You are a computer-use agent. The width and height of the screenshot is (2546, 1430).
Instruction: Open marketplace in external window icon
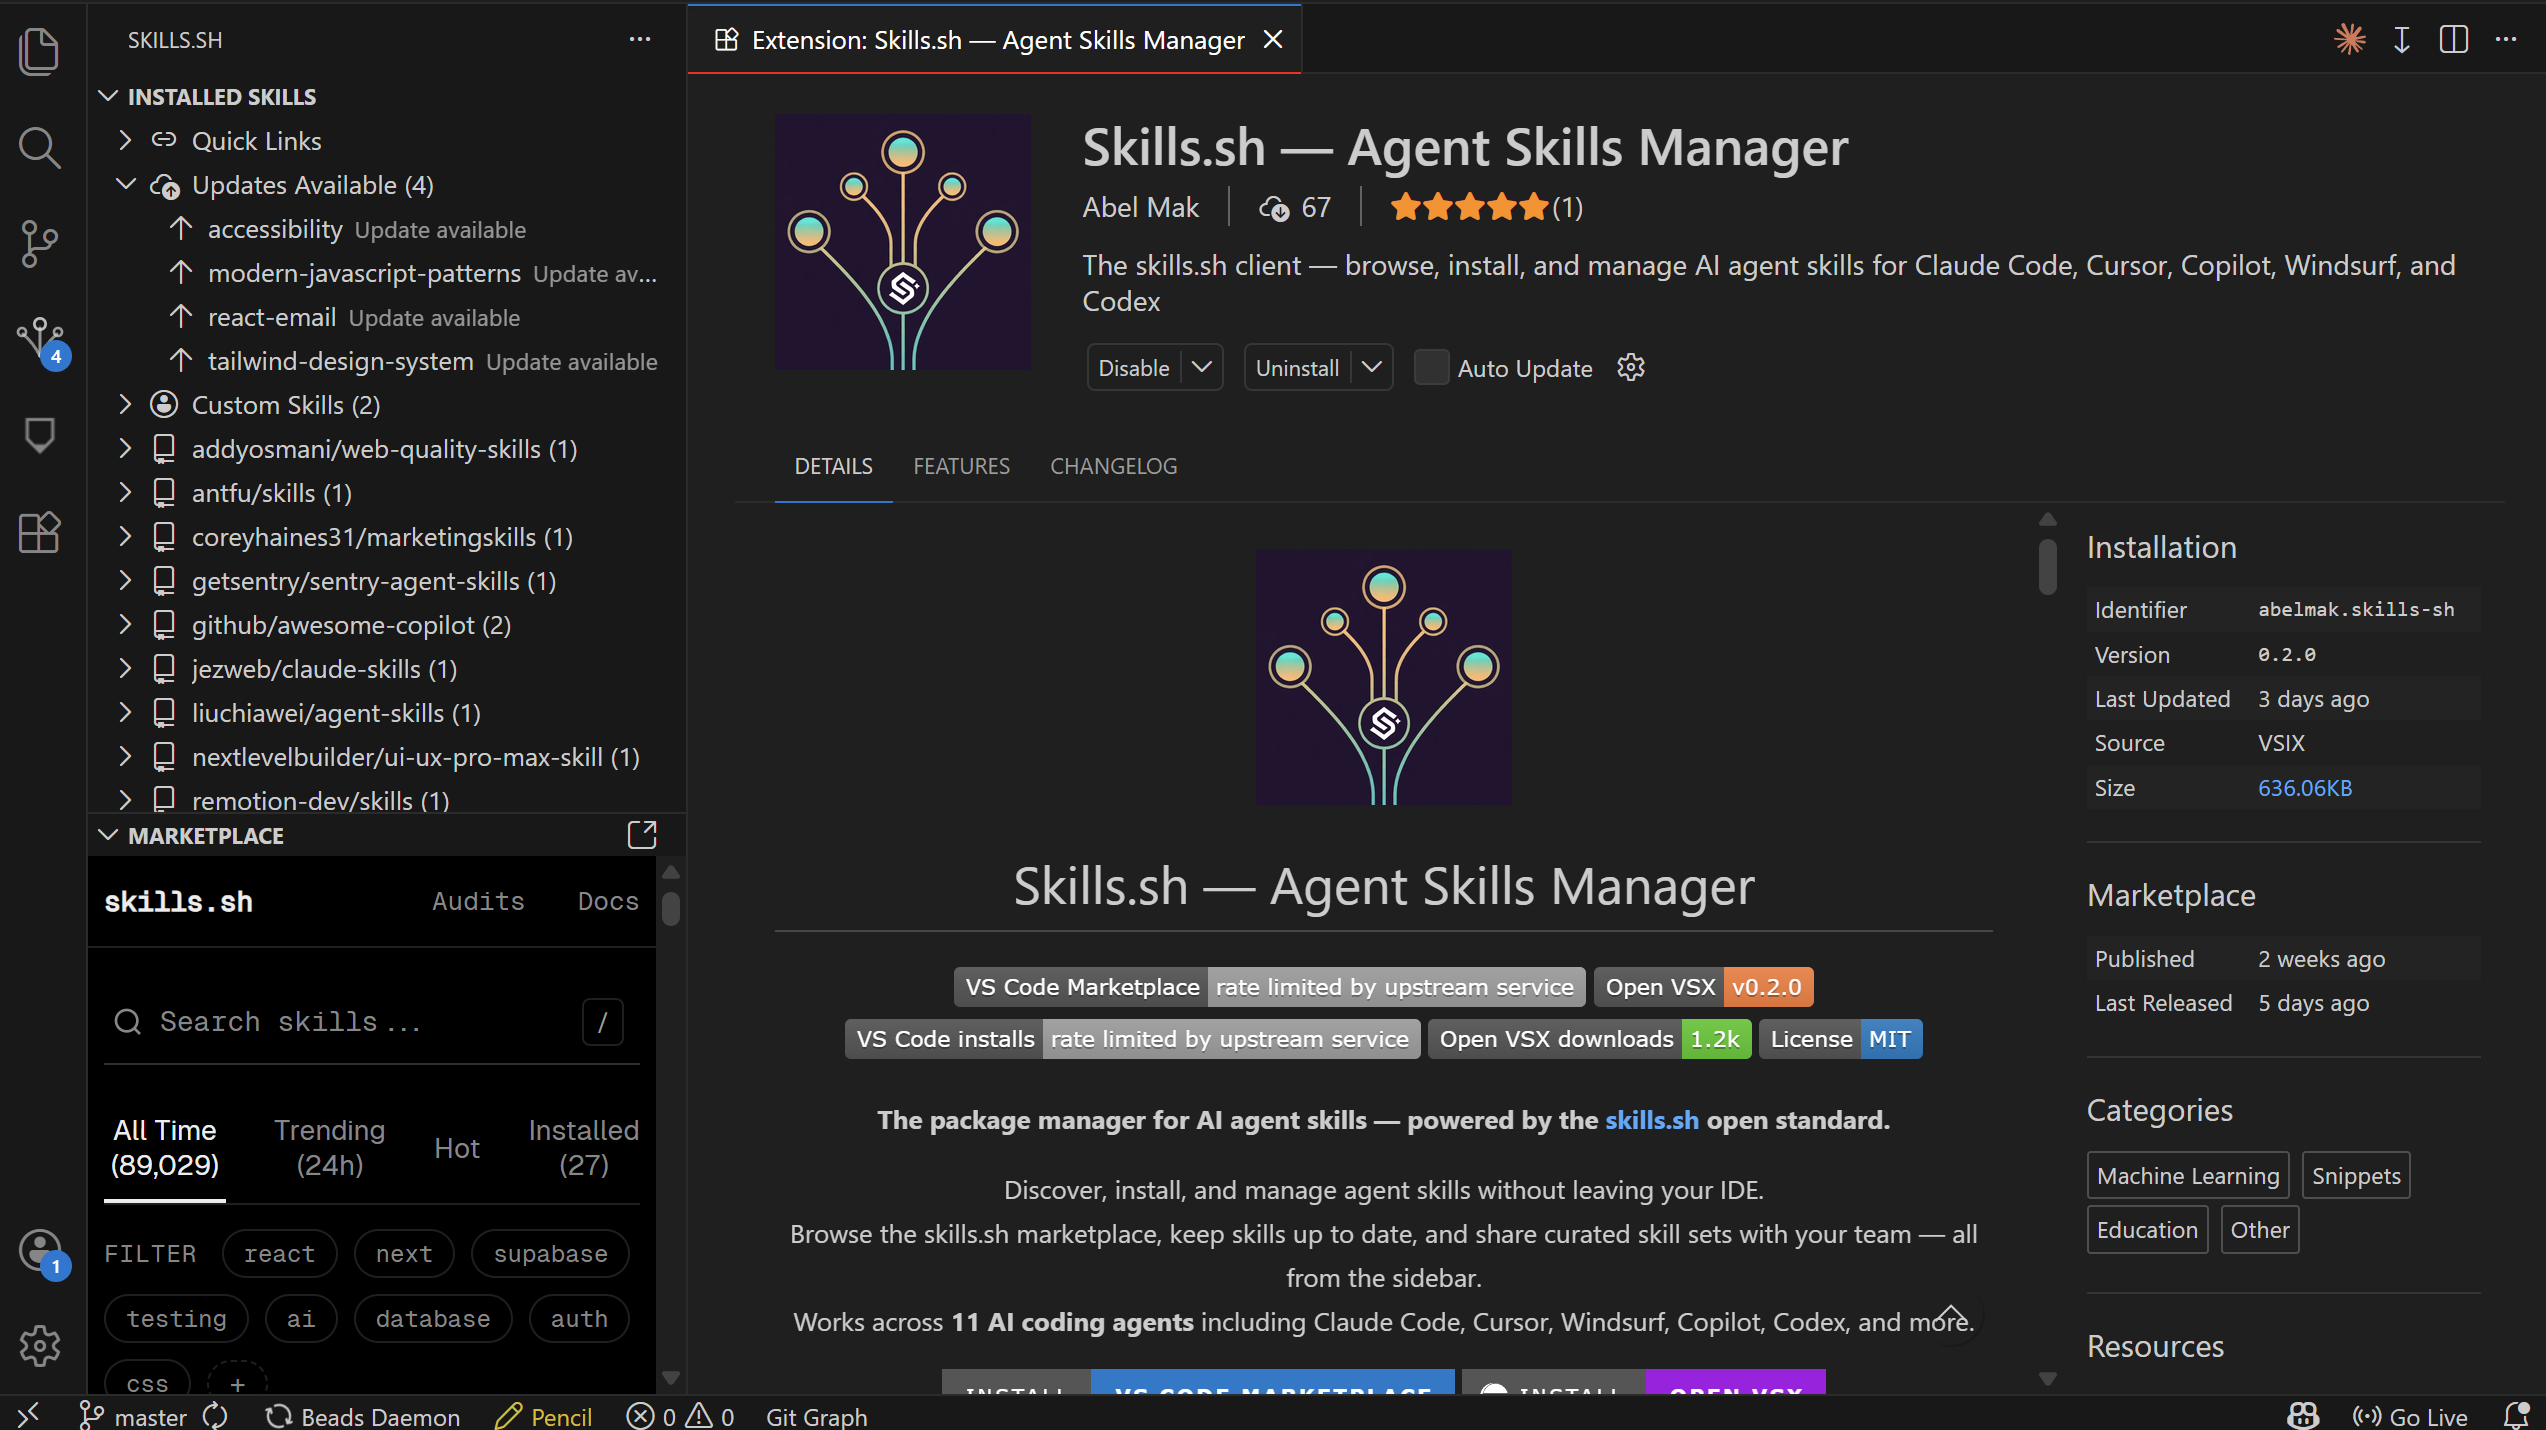(x=642, y=834)
